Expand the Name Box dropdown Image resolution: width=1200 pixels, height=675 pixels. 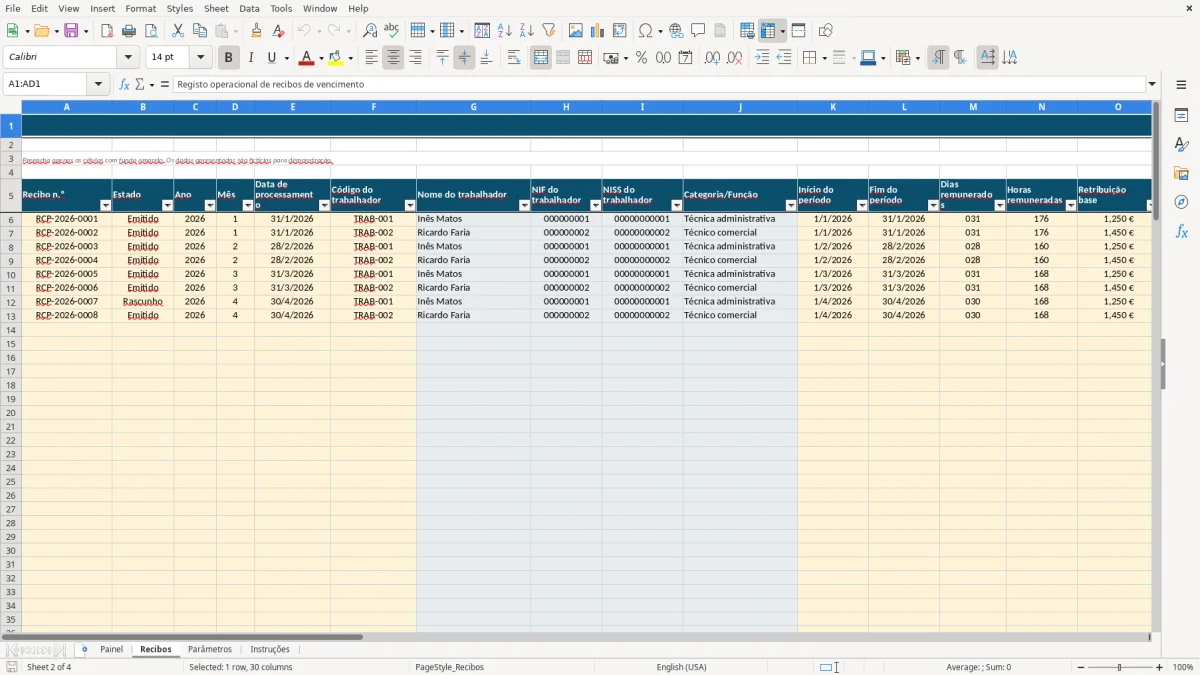pos(99,85)
